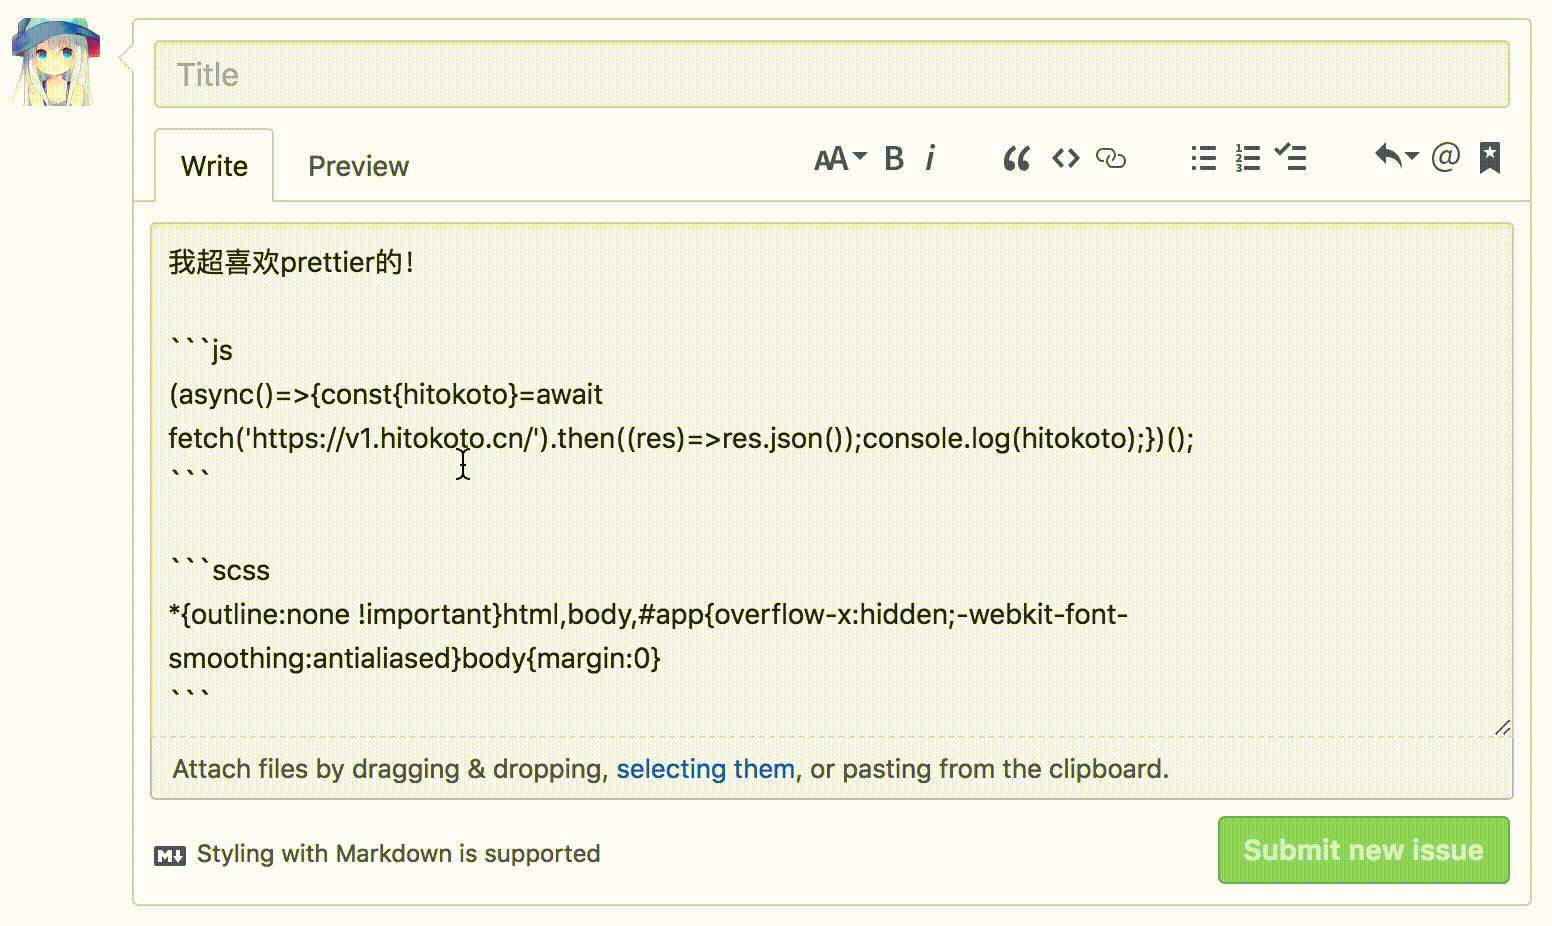Viewport: 1552px width, 926px height.
Task: Insert a numbered list
Action: click(1247, 159)
